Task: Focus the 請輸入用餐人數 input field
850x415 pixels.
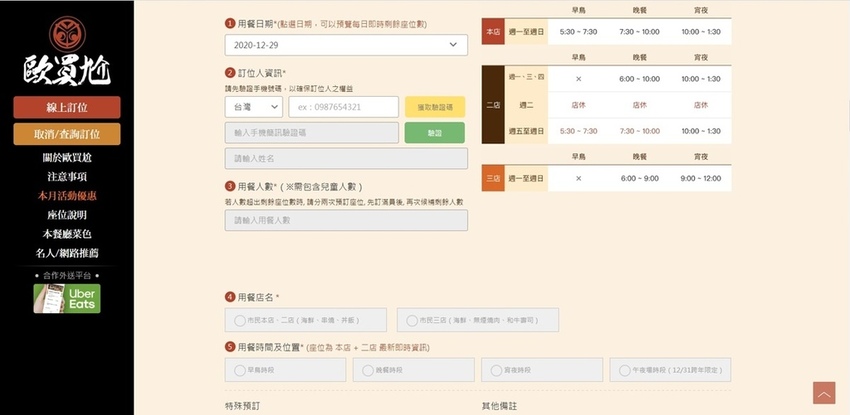Action: click(346, 220)
